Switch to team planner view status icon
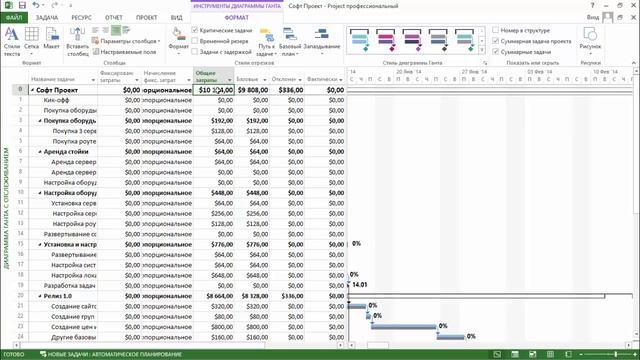 coord(533,354)
